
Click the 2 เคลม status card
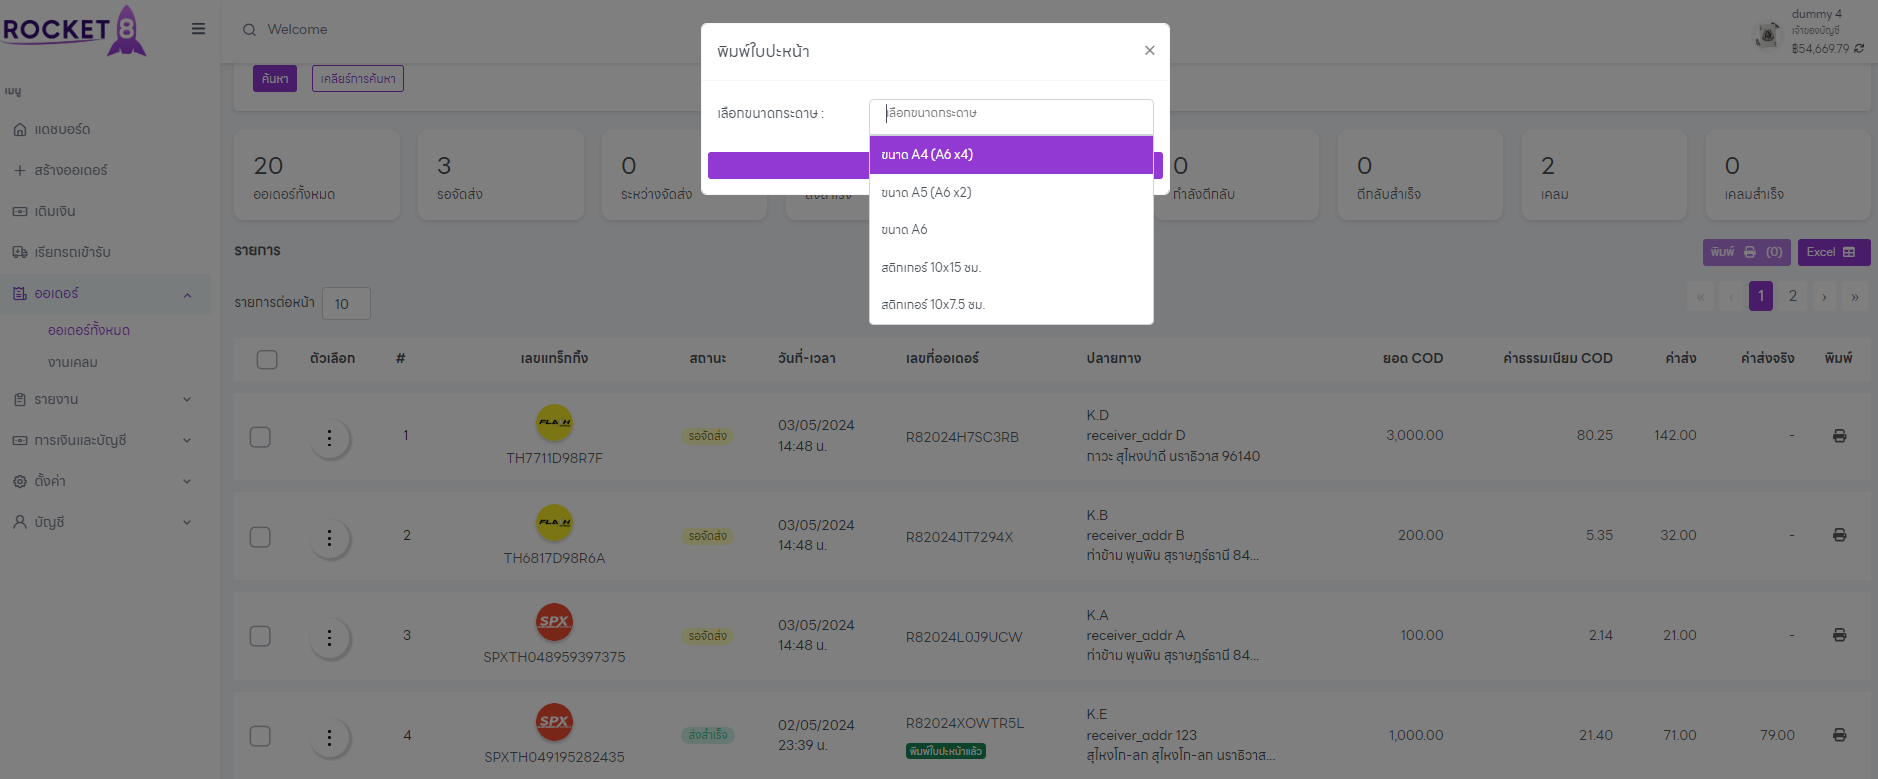pos(1604,175)
